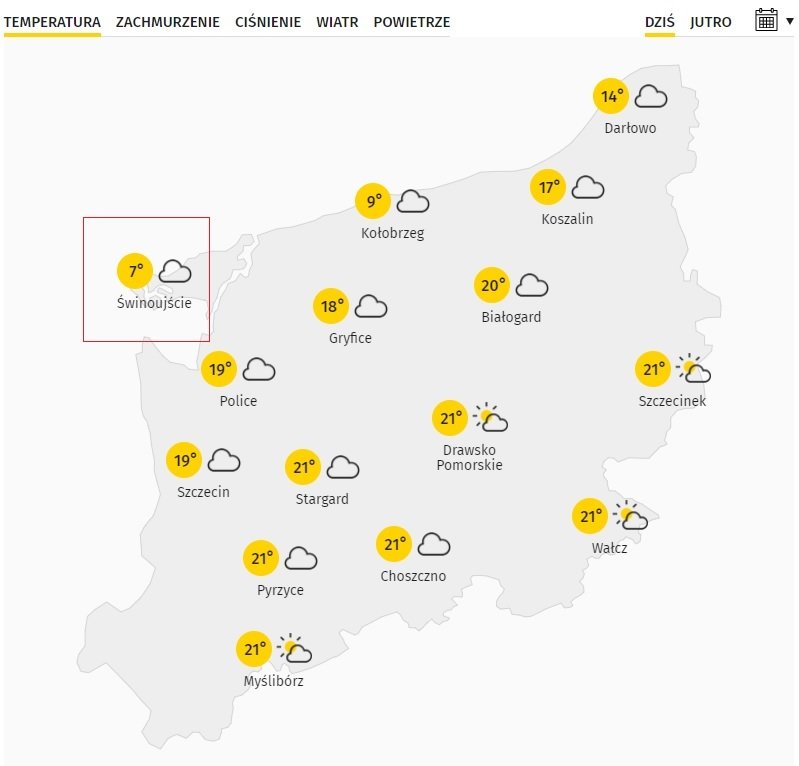799x766 pixels.
Task: Open the WIATR tab
Action: [337, 22]
